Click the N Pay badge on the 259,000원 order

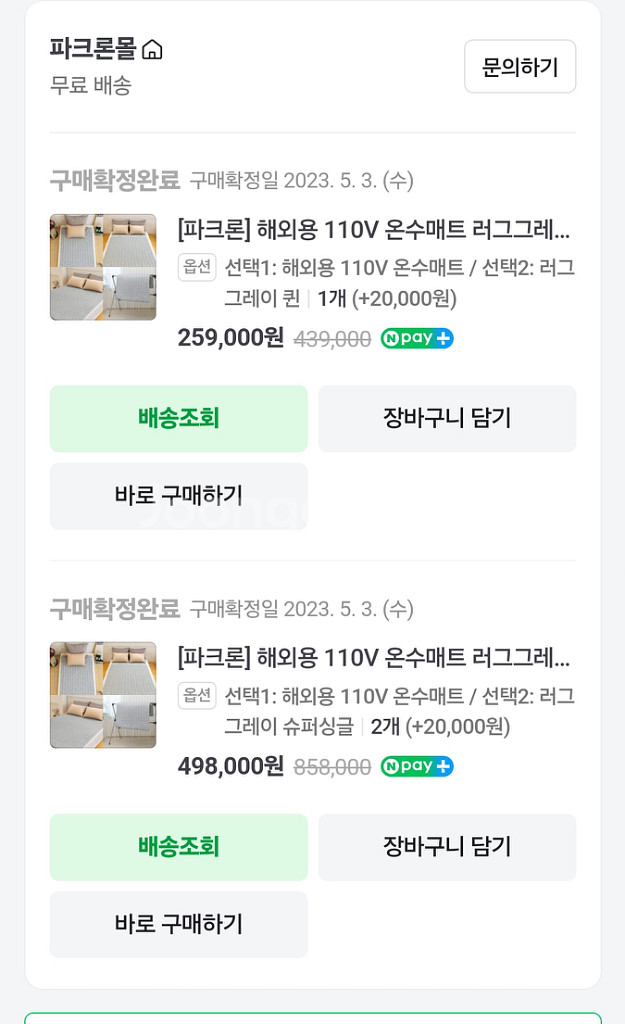coord(415,339)
